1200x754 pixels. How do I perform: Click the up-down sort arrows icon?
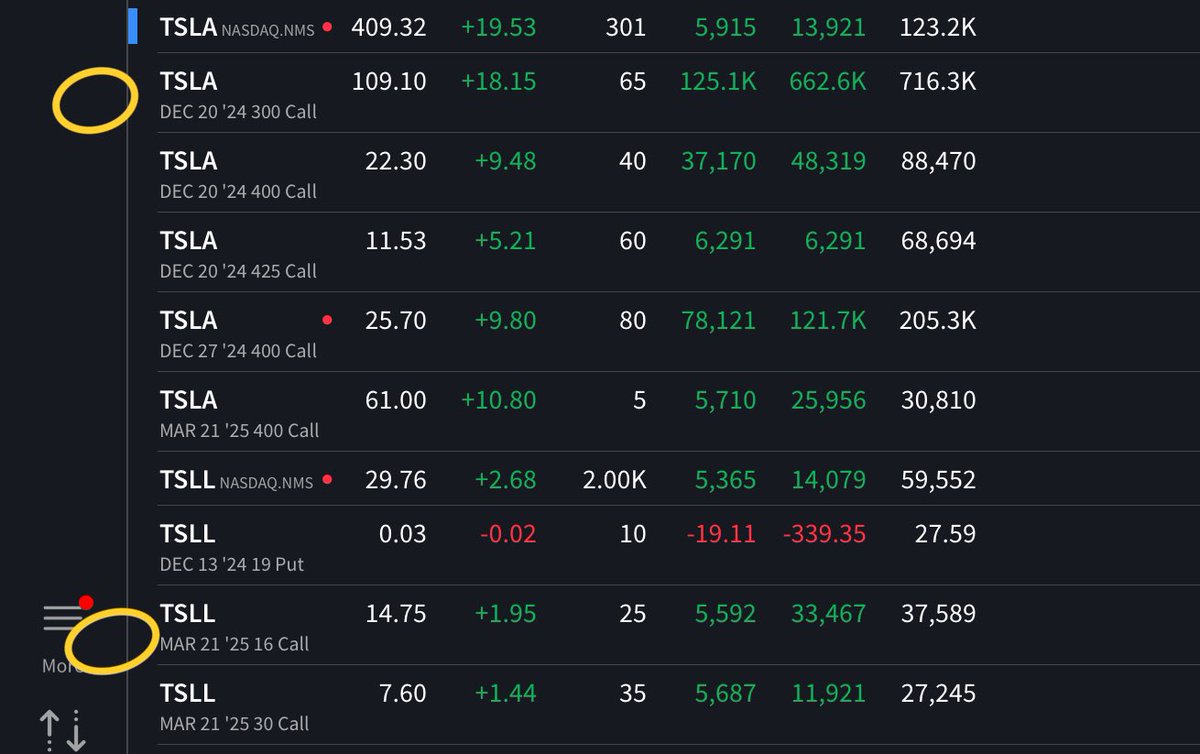coord(62,730)
